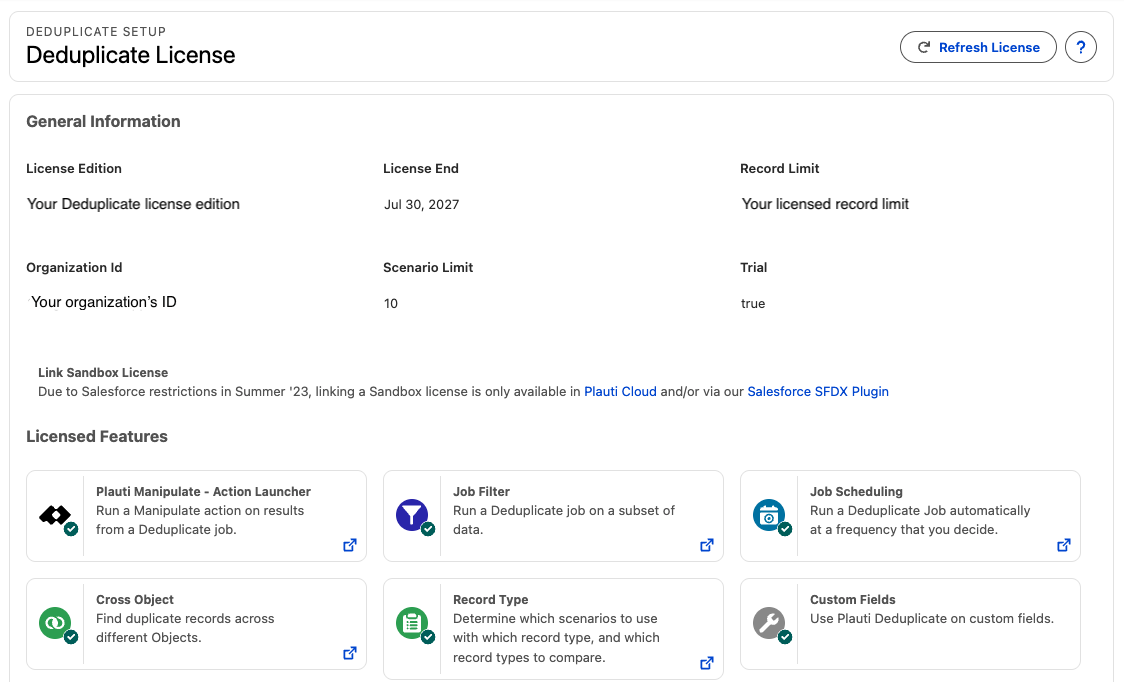
Task: Open help via question mark icon
Action: pos(1080,47)
